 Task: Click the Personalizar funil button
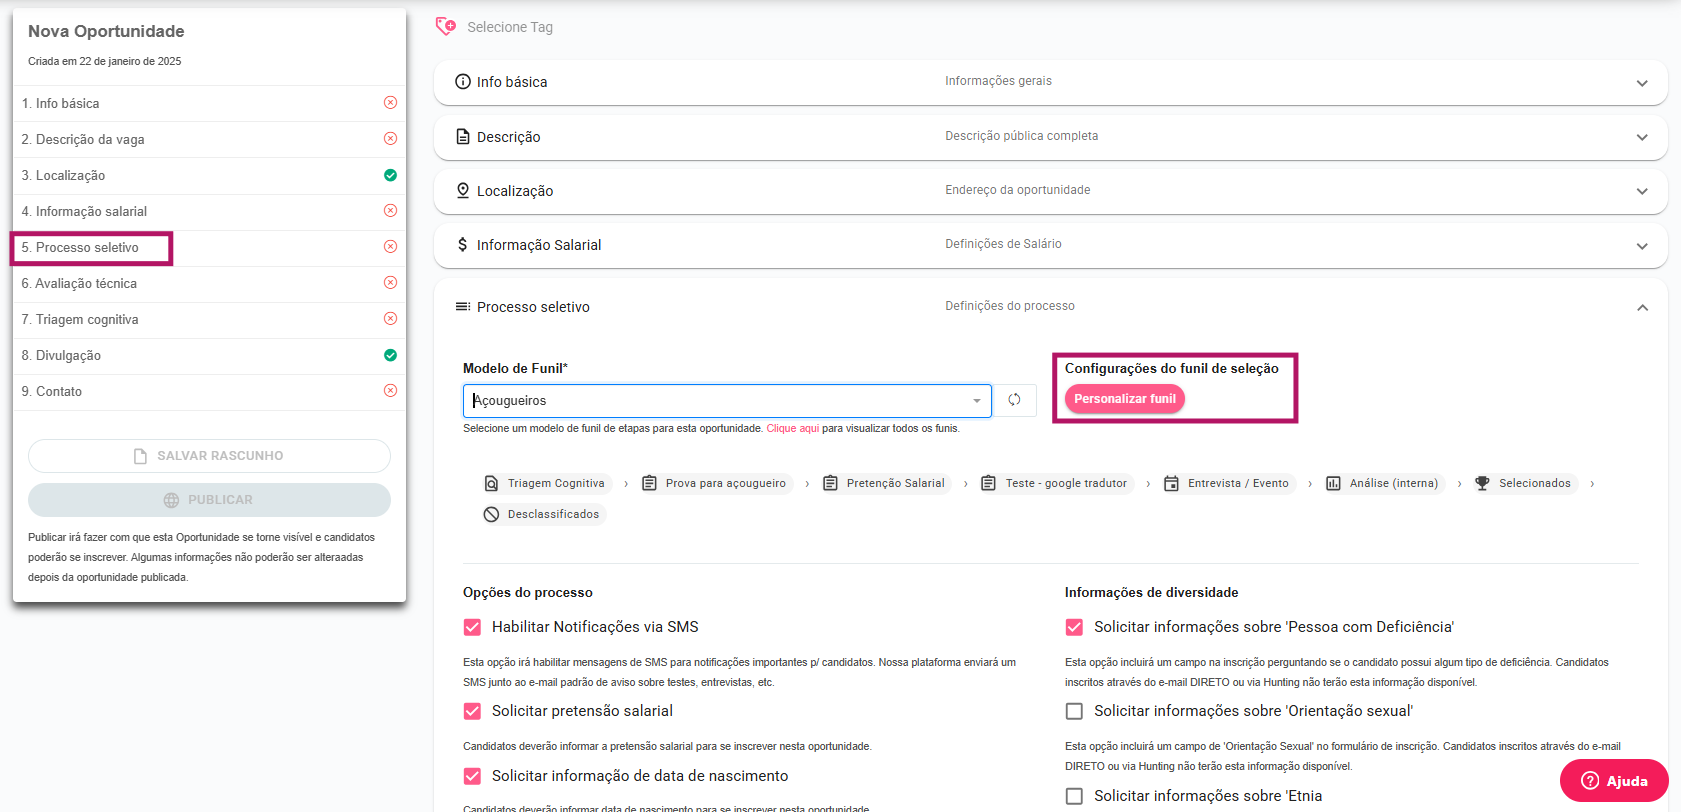point(1124,399)
